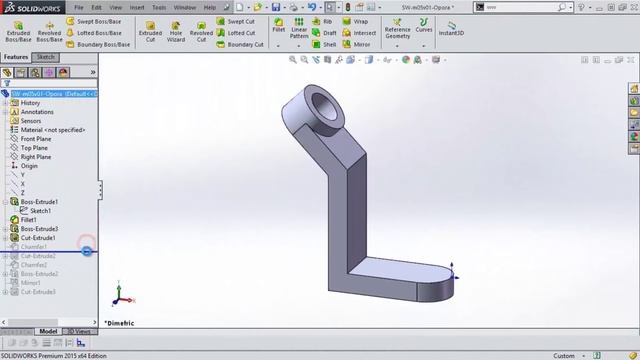Screen dimensions: 640x360
Task: Switch to the Sketch tab
Action: pyautogui.click(x=46, y=57)
